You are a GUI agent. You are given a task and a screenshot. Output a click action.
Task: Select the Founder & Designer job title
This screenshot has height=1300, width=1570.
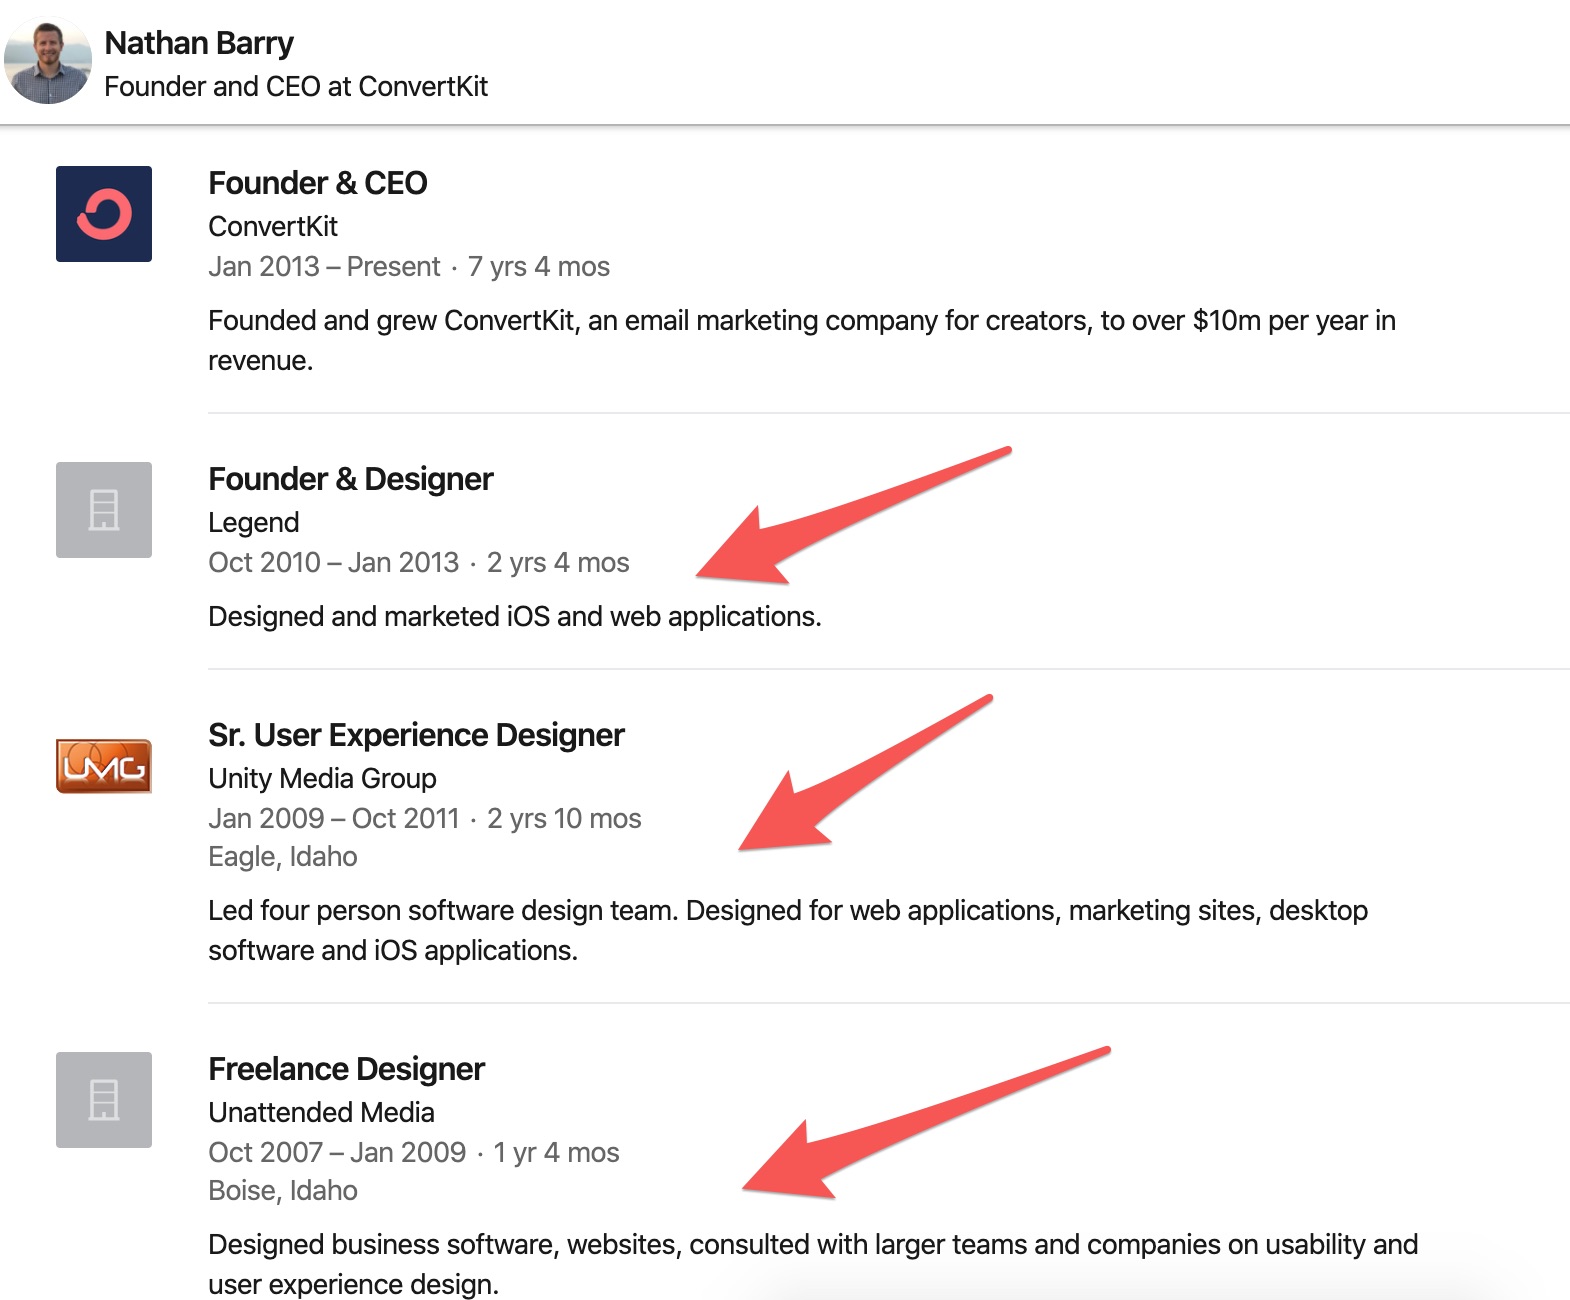pos(351,479)
